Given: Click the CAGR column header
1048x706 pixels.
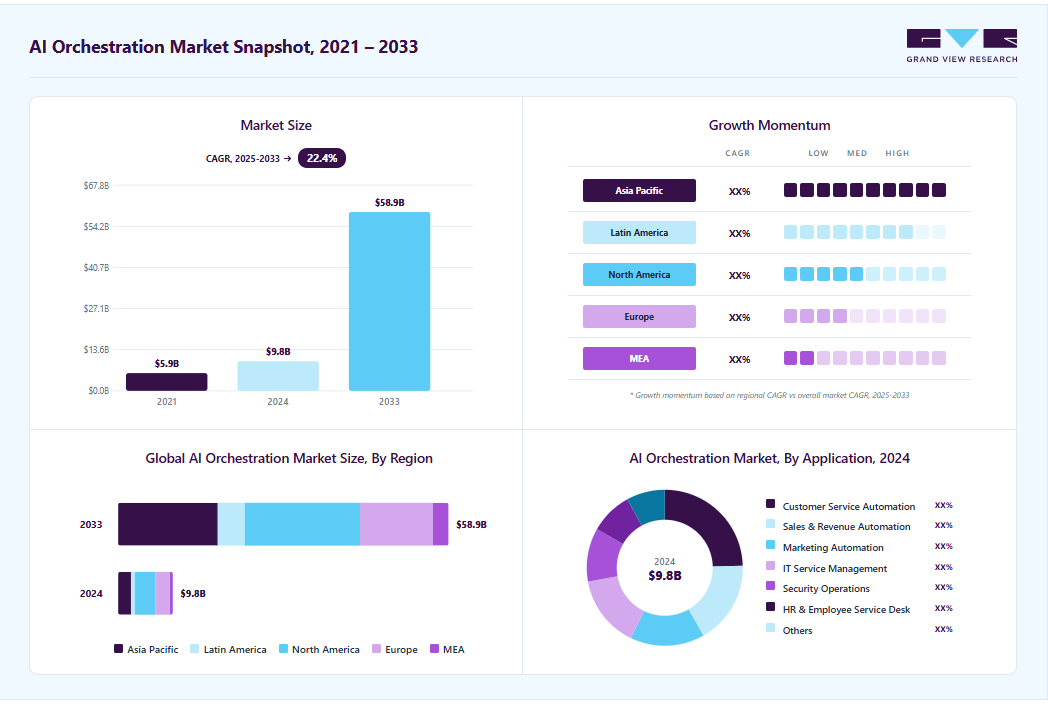Looking at the screenshot, I should [738, 153].
